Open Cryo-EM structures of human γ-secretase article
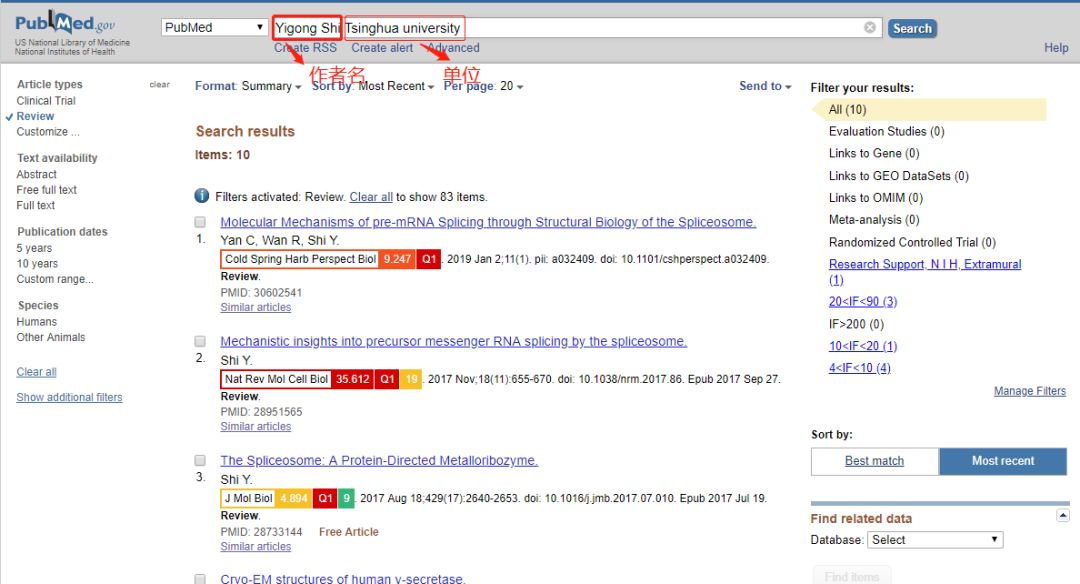Image resolution: width=1080 pixels, height=584 pixels. tap(343, 578)
